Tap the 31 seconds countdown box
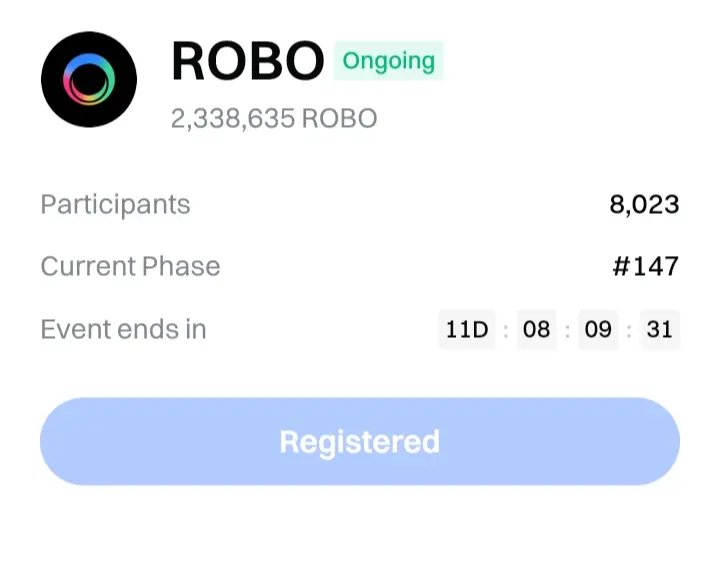This screenshot has height=561, width=719. pos(659,329)
